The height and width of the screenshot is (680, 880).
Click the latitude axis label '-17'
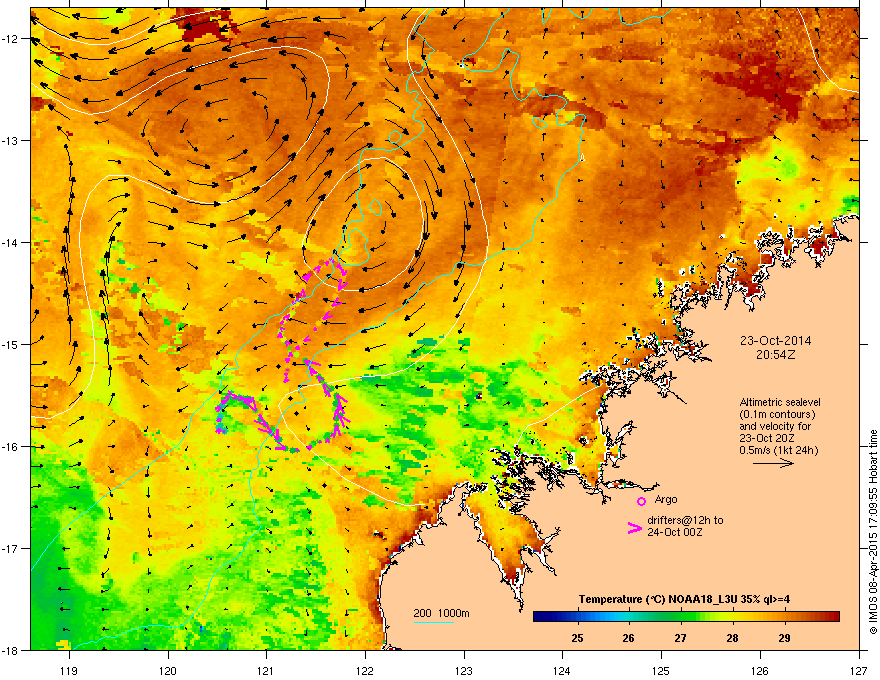click(x=10, y=548)
